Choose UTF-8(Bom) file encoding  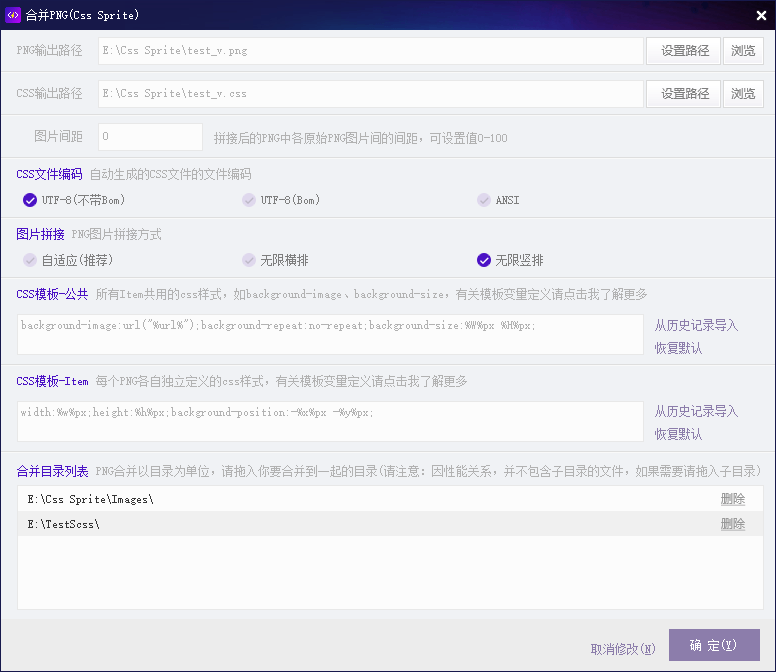click(249, 200)
